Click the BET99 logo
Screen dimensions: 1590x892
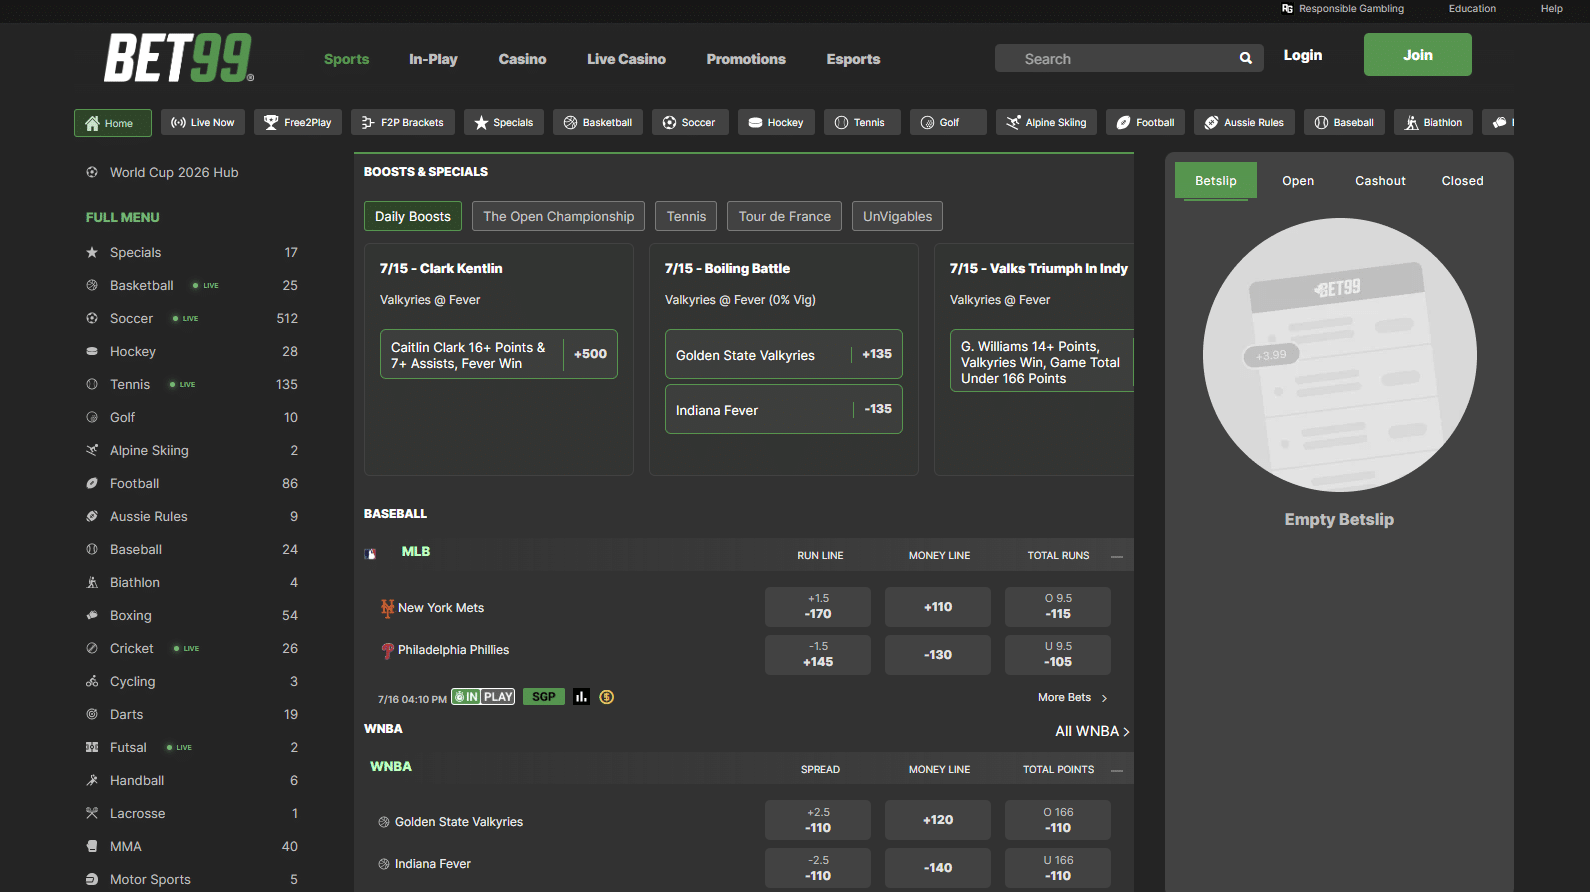[179, 57]
